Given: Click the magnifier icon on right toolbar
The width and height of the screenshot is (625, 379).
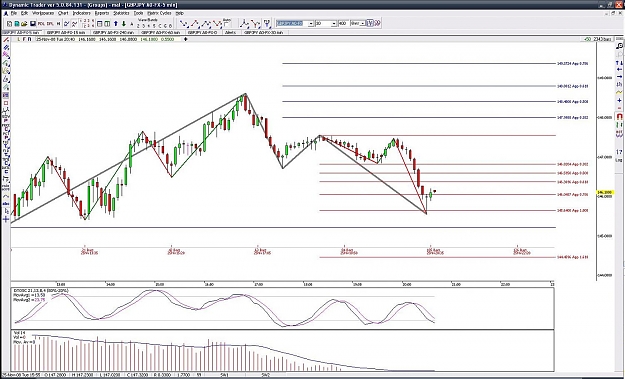Looking at the screenshot, I should (620, 46).
